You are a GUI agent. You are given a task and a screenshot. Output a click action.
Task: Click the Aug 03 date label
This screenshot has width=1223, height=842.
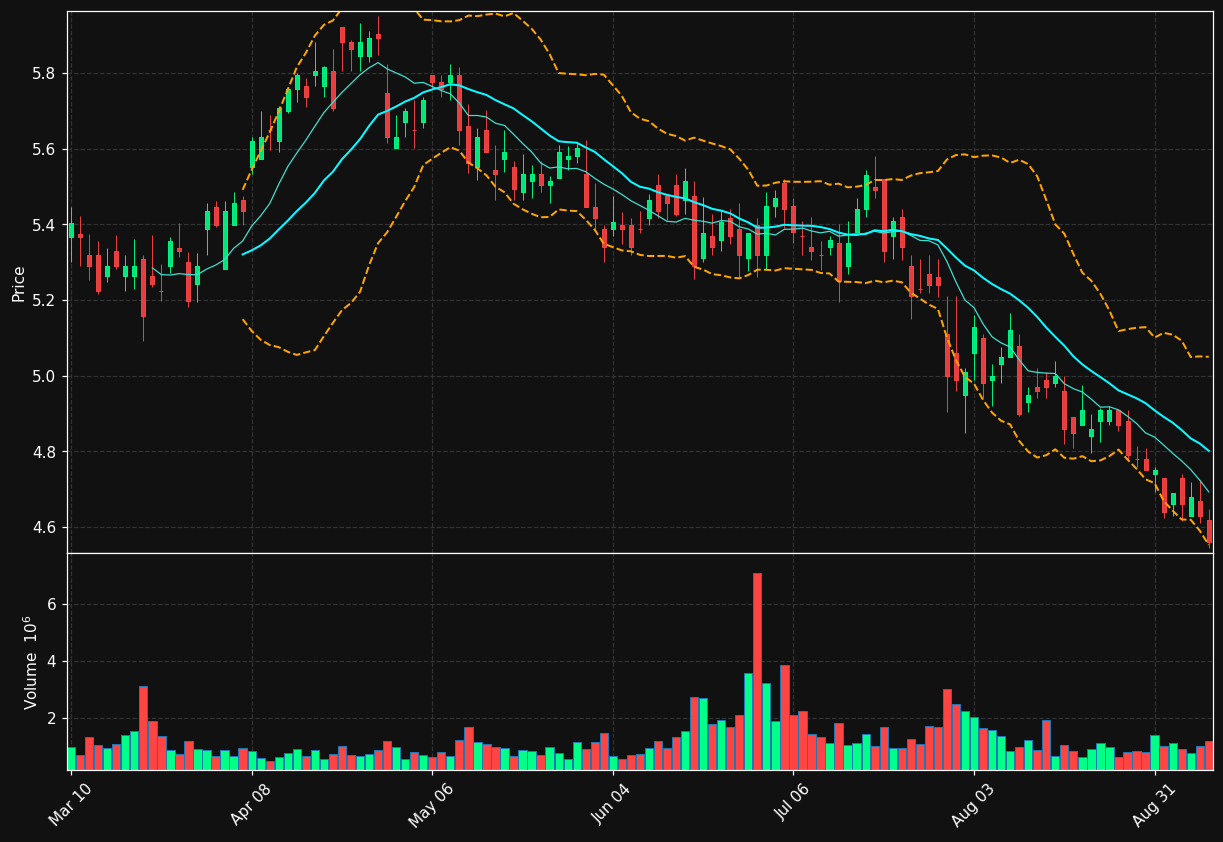974,804
